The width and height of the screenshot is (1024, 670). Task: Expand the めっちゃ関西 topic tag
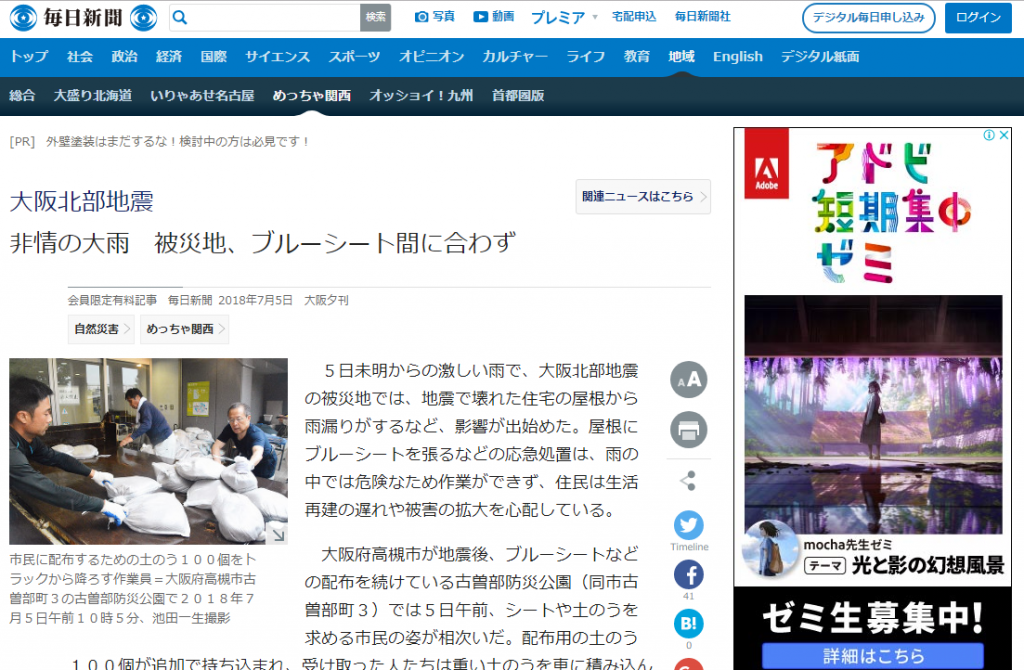pos(184,329)
